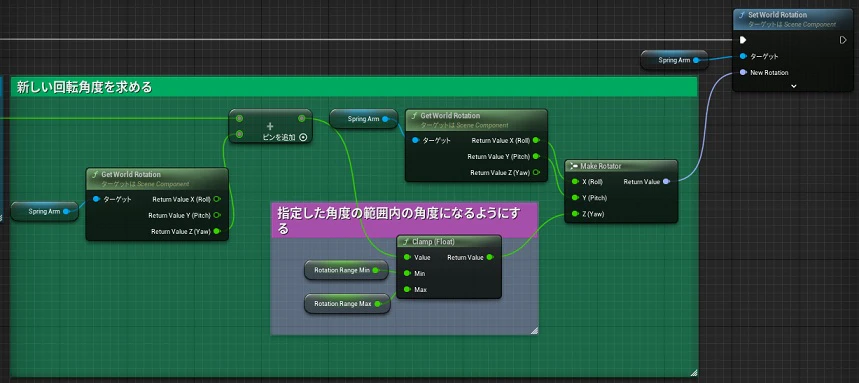This screenshot has width=859, height=383.
Task: Select the Rotation Range Max variable node
Action: point(347,304)
